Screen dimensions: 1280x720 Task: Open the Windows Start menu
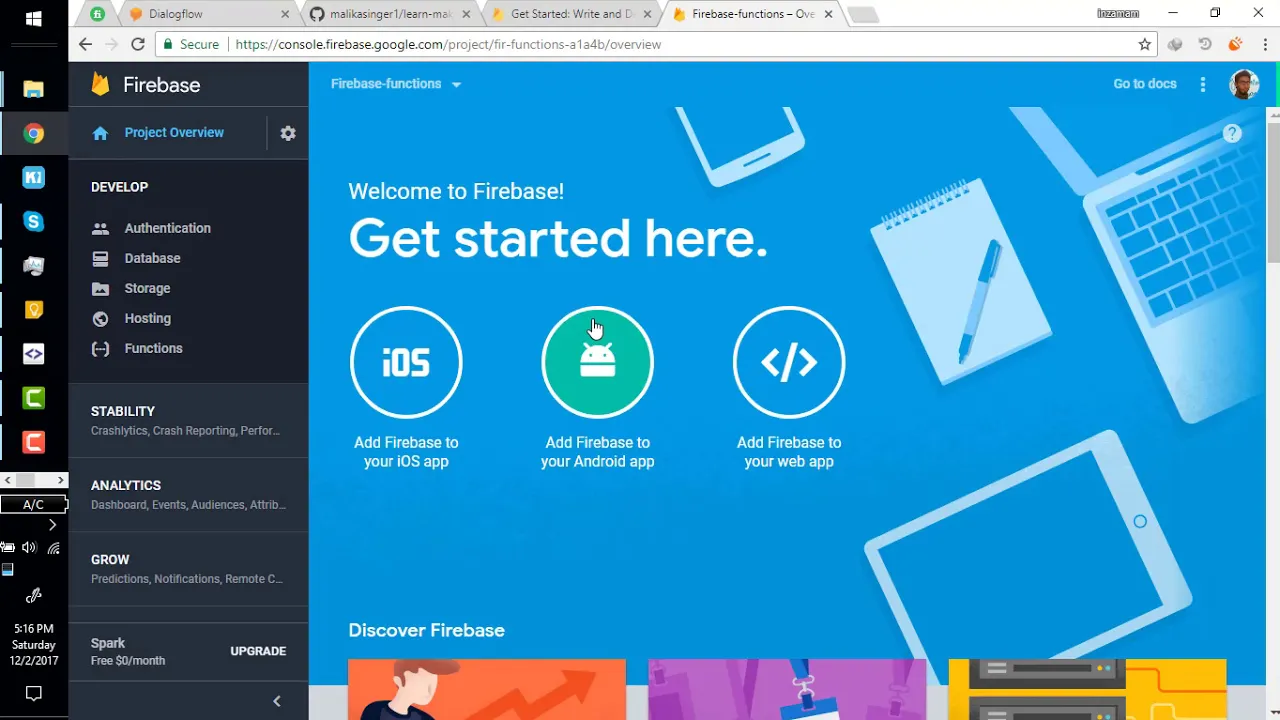(33, 19)
